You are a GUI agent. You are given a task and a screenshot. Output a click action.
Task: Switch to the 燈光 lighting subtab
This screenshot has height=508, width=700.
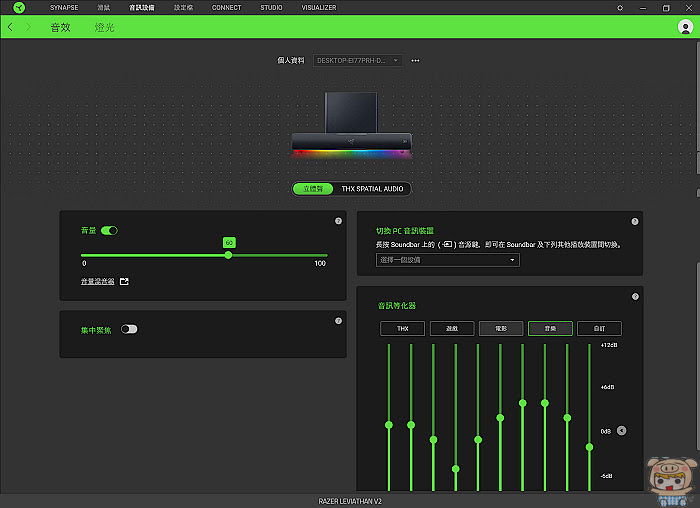[104, 27]
